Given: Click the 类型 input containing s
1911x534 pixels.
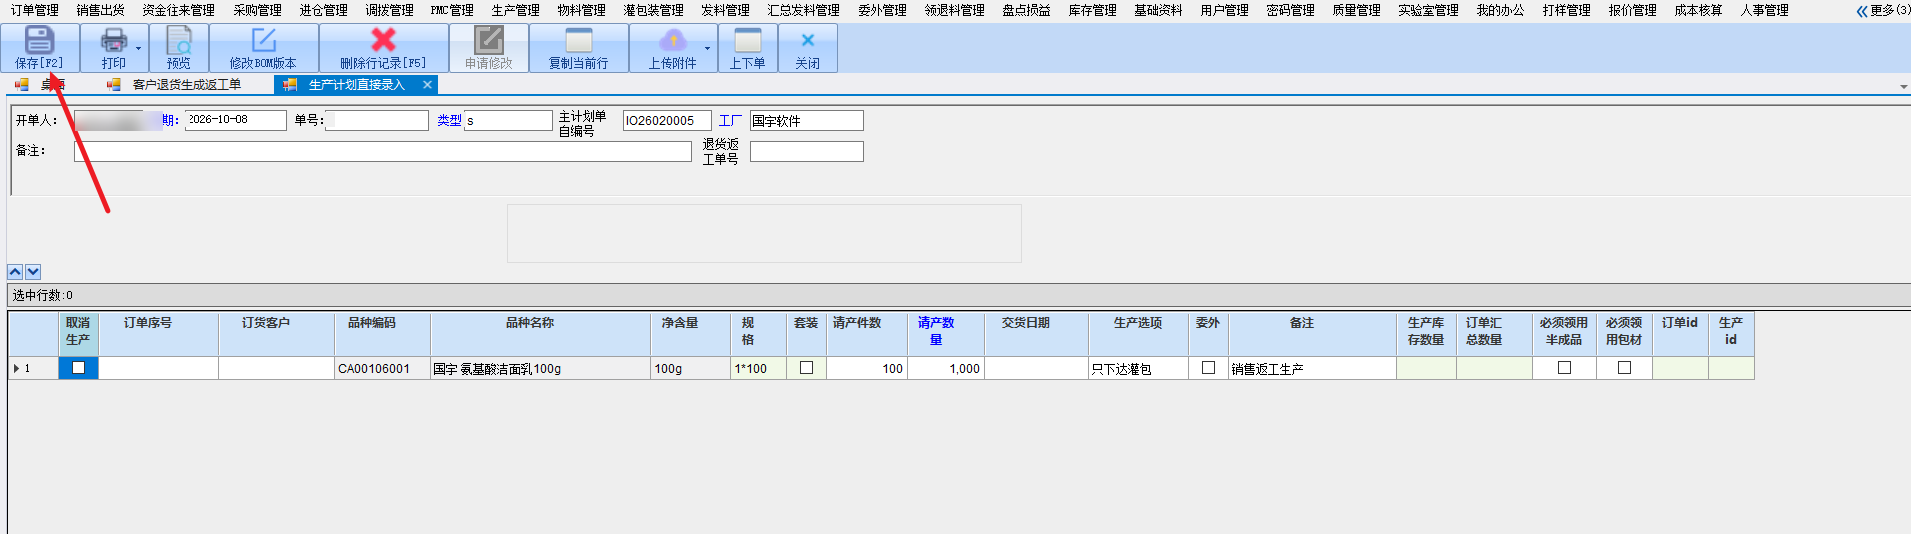Looking at the screenshot, I should coord(508,120).
